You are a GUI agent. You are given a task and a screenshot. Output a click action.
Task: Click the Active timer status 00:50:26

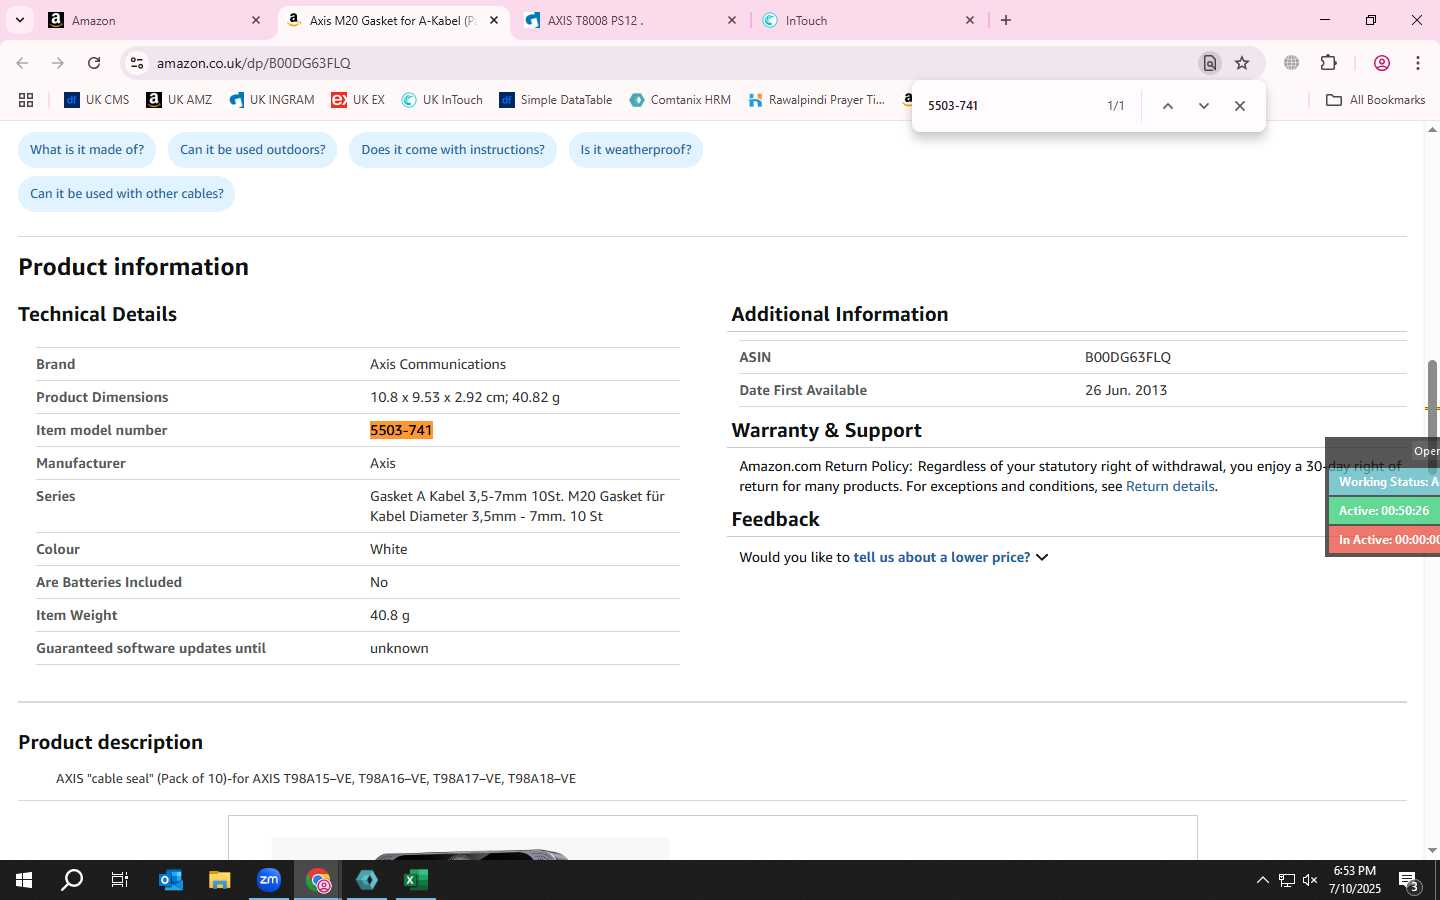pyautogui.click(x=1384, y=511)
